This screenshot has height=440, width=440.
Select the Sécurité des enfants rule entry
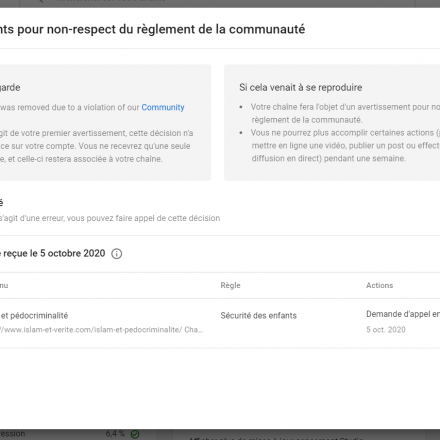tap(258, 315)
